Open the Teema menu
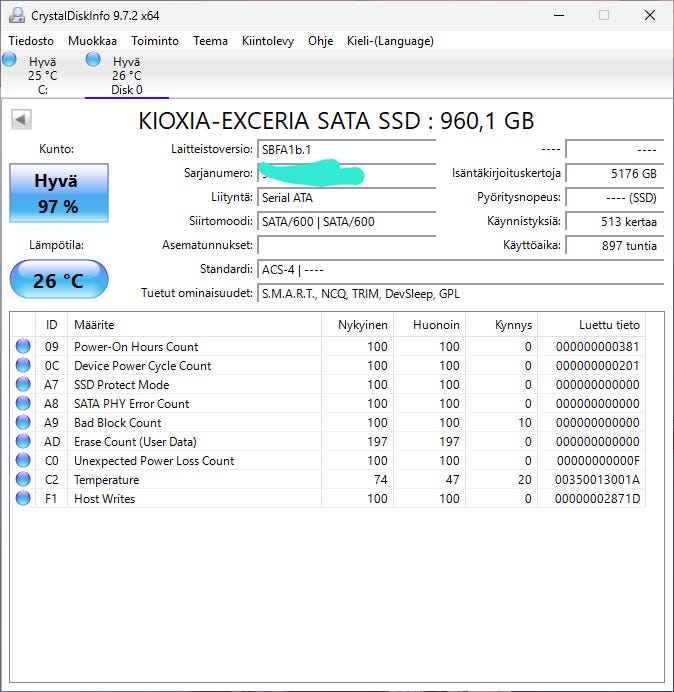Image resolution: width=674 pixels, height=692 pixels. (x=210, y=41)
